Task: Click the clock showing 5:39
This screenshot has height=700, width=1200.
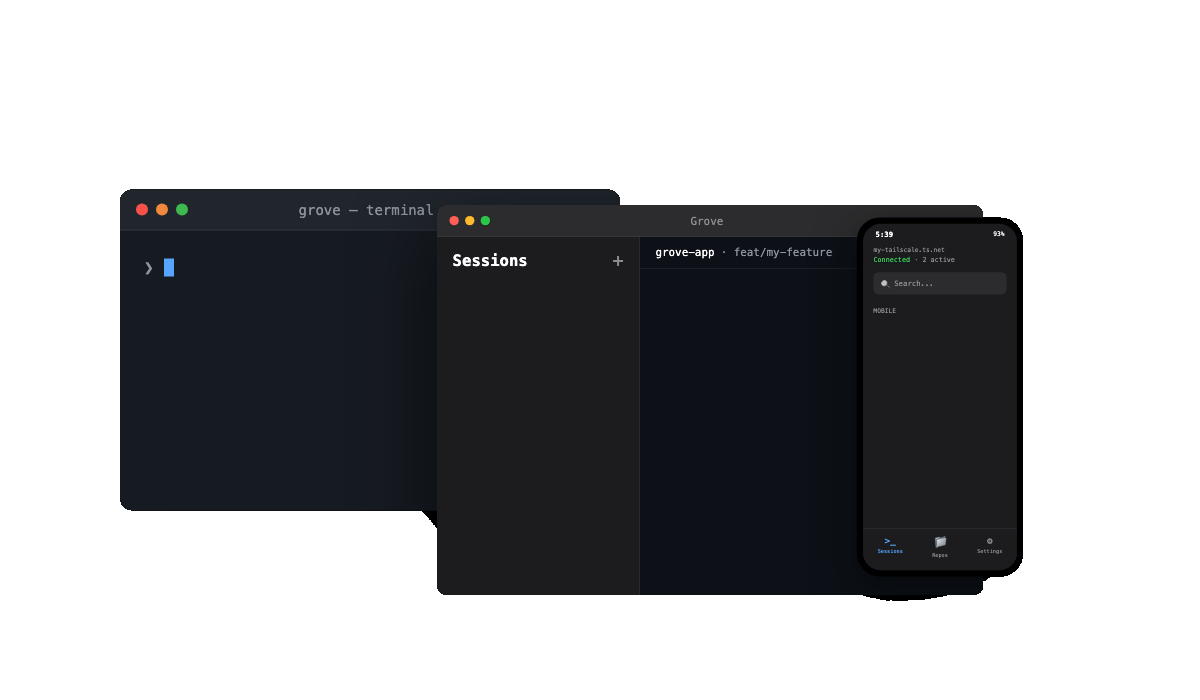Action: click(x=884, y=233)
